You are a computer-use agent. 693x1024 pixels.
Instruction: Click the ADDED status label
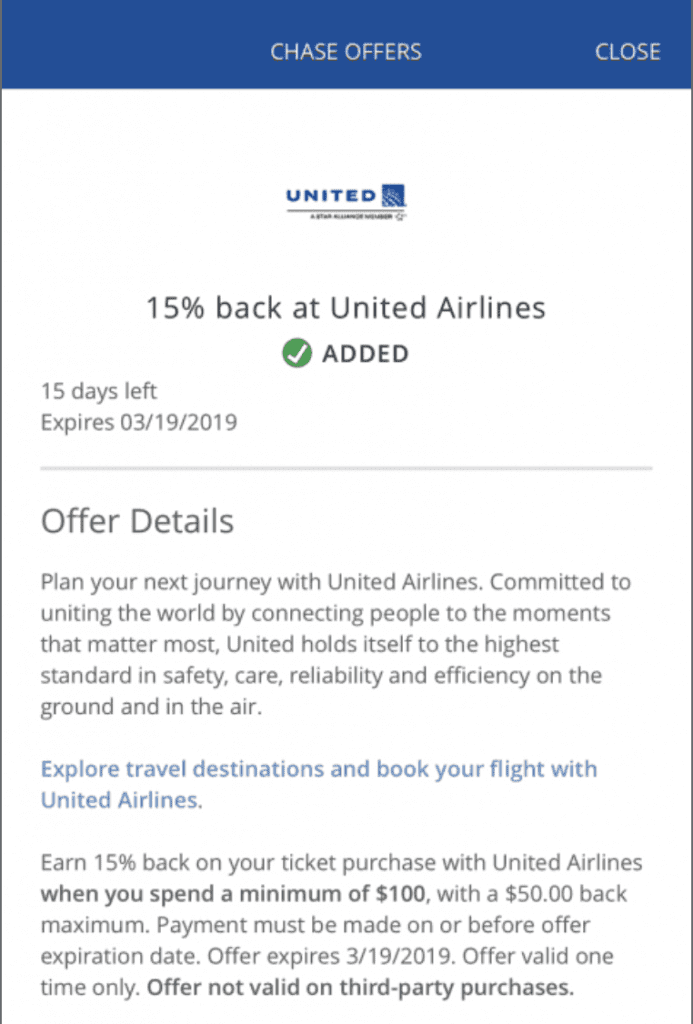[365, 354]
